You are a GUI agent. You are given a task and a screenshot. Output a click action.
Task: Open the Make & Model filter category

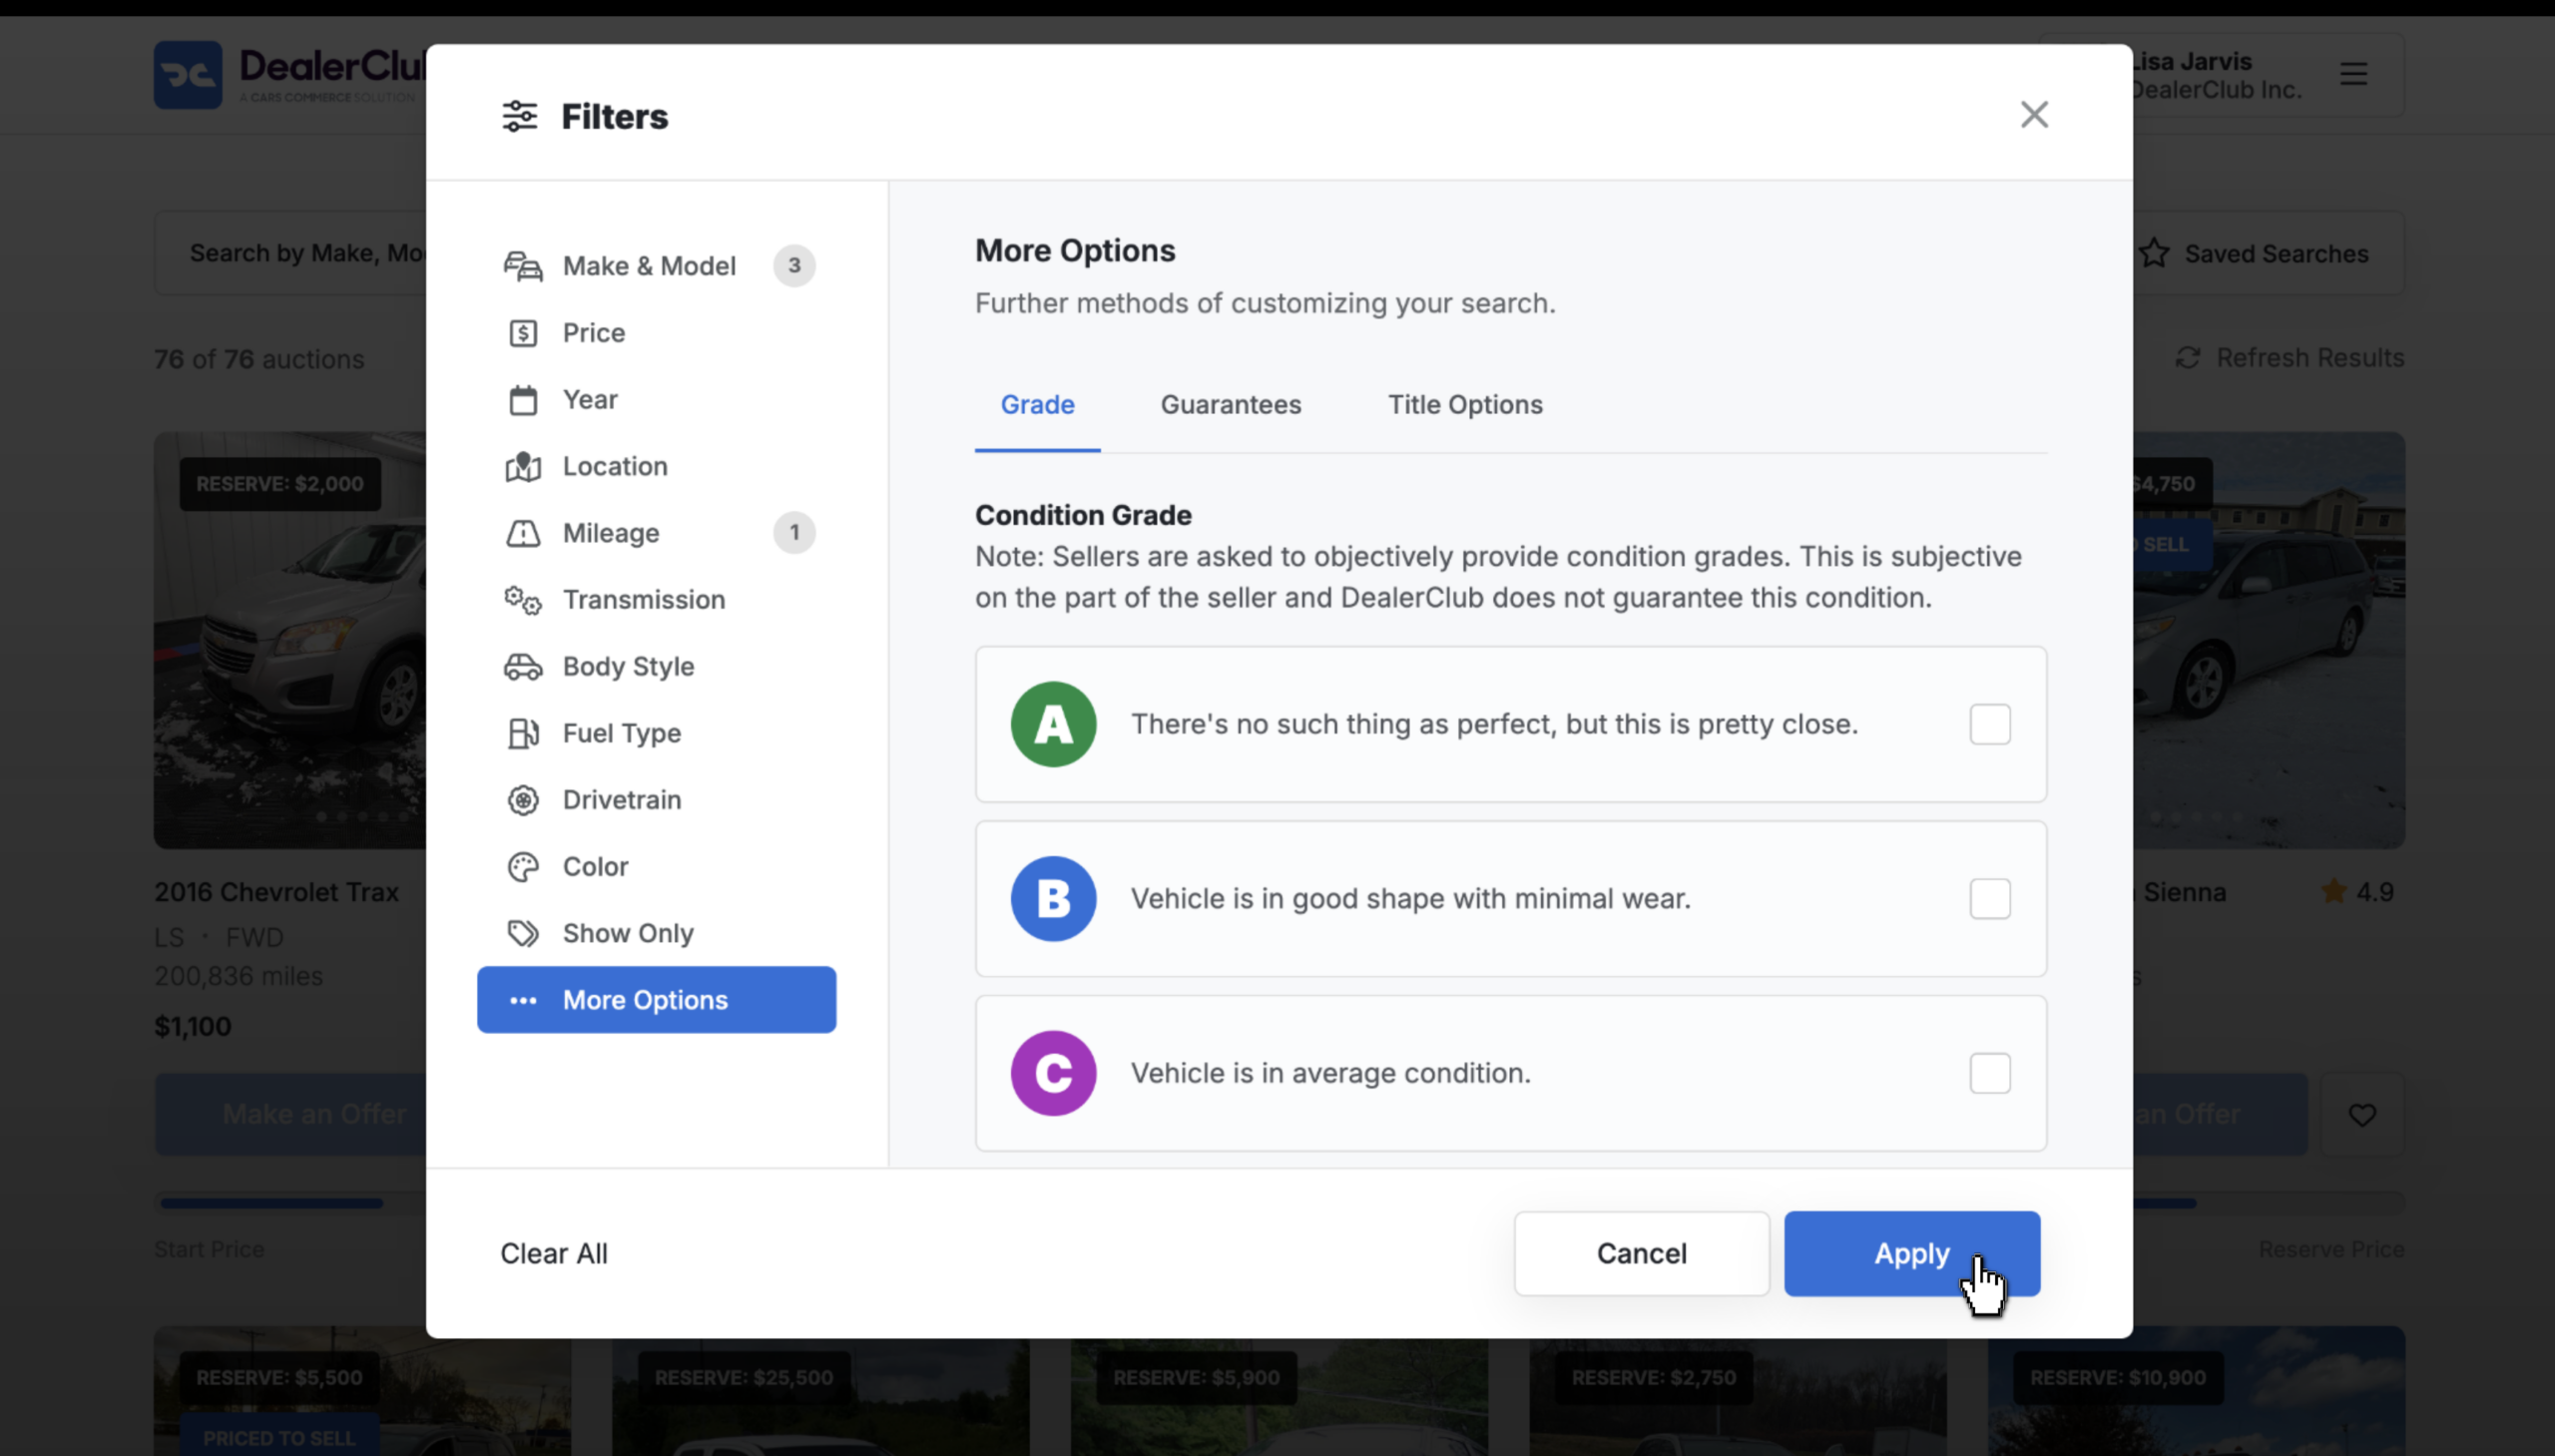click(x=656, y=266)
